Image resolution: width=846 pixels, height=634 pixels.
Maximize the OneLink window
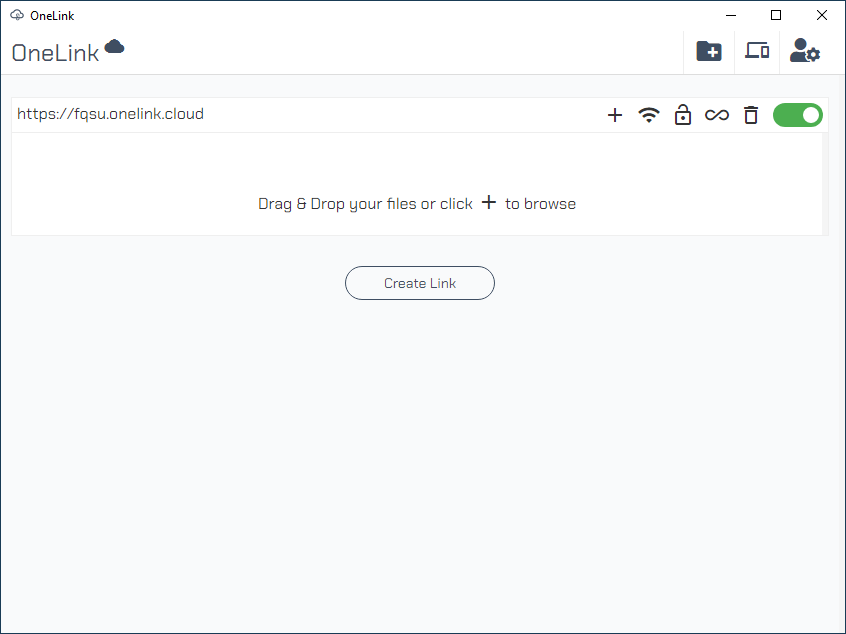pyautogui.click(x=776, y=15)
